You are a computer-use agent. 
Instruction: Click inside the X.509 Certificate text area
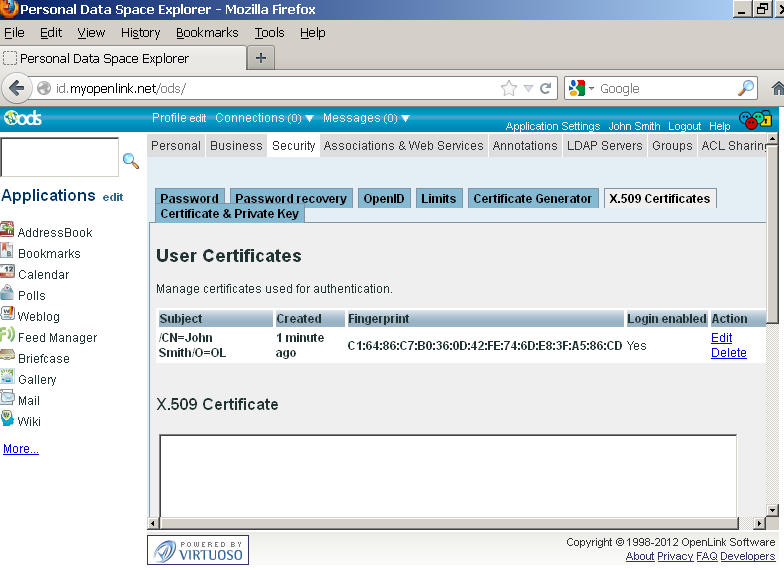[x=447, y=475]
